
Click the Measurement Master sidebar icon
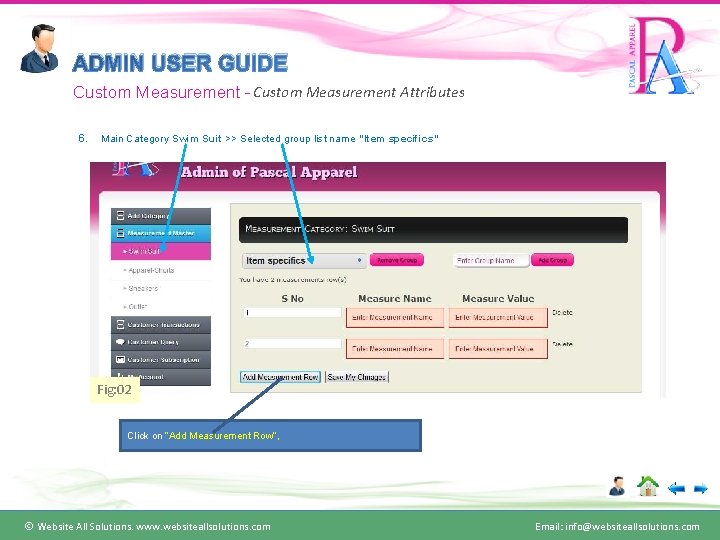(x=120, y=233)
